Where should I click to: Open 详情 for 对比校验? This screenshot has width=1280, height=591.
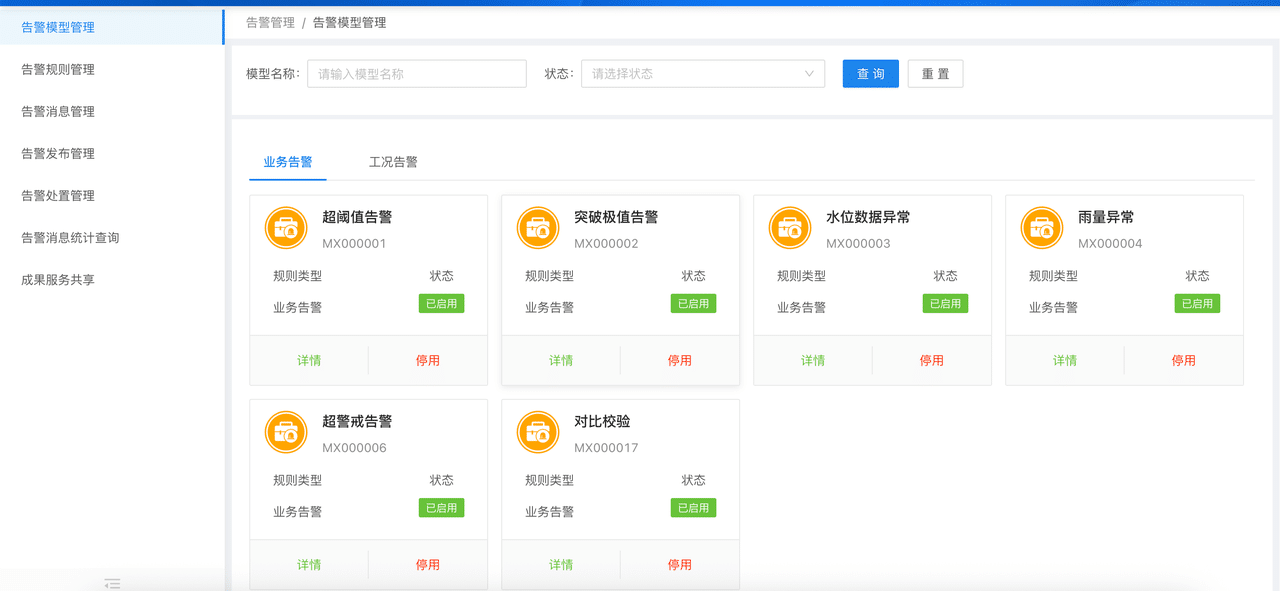tap(561, 564)
